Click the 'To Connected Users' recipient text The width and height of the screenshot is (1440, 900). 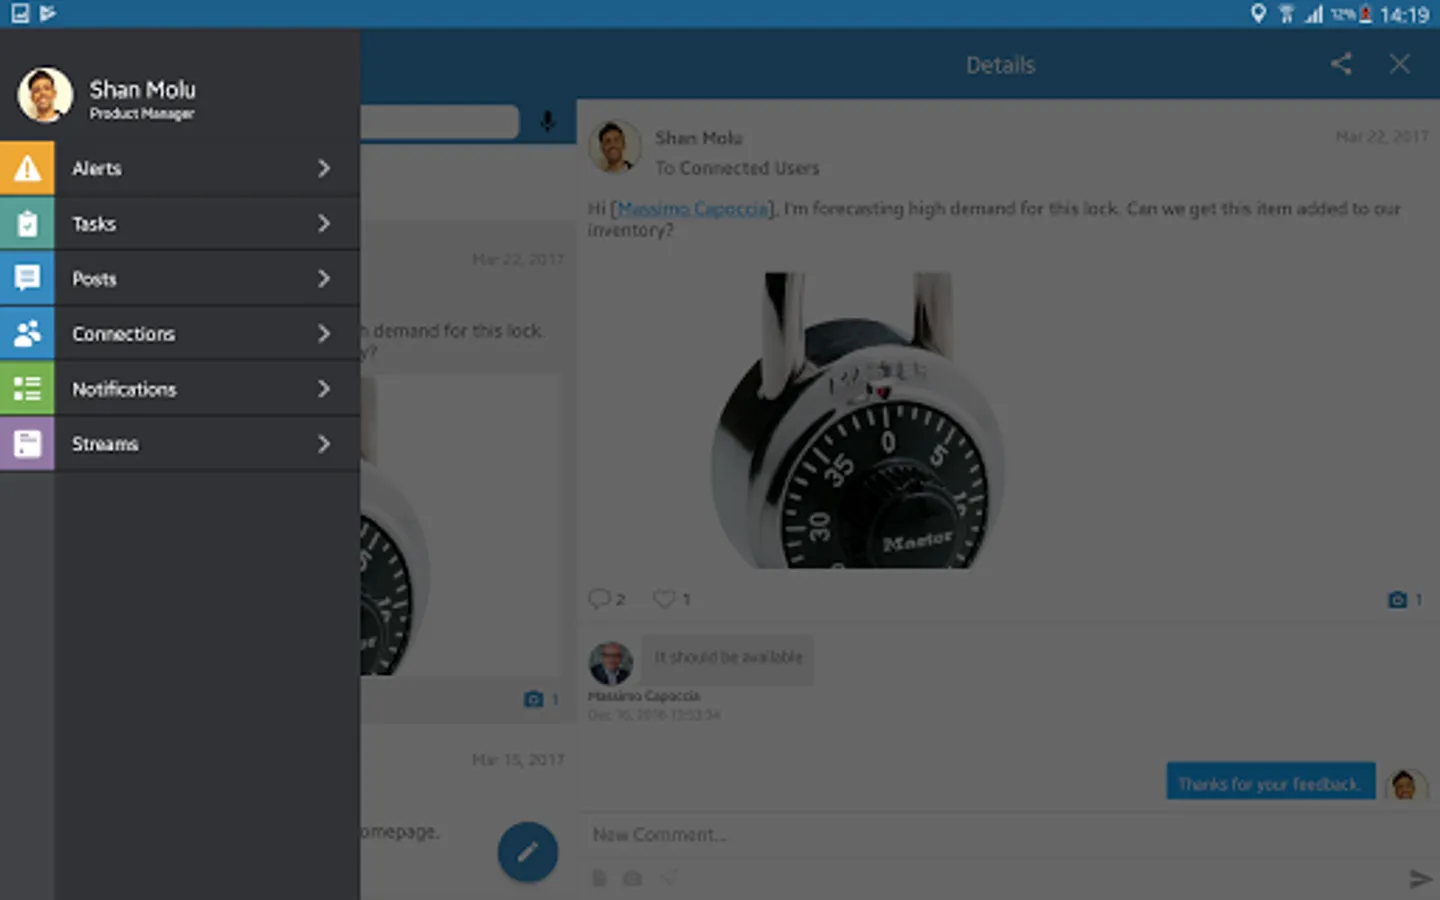(737, 168)
